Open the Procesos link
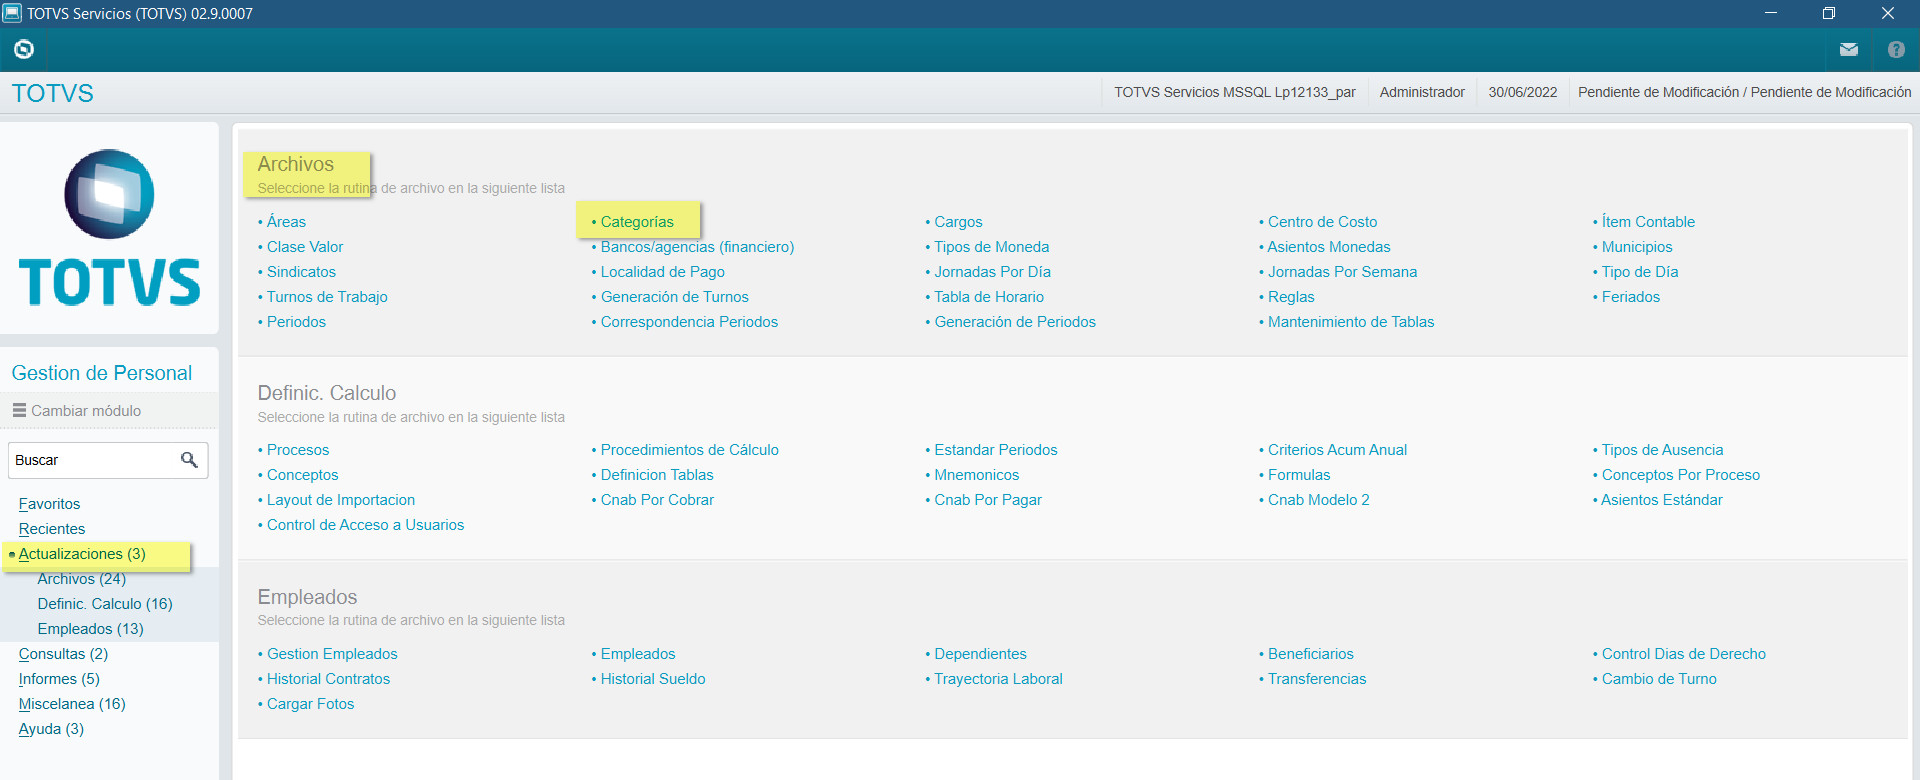1920x780 pixels. click(x=298, y=450)
